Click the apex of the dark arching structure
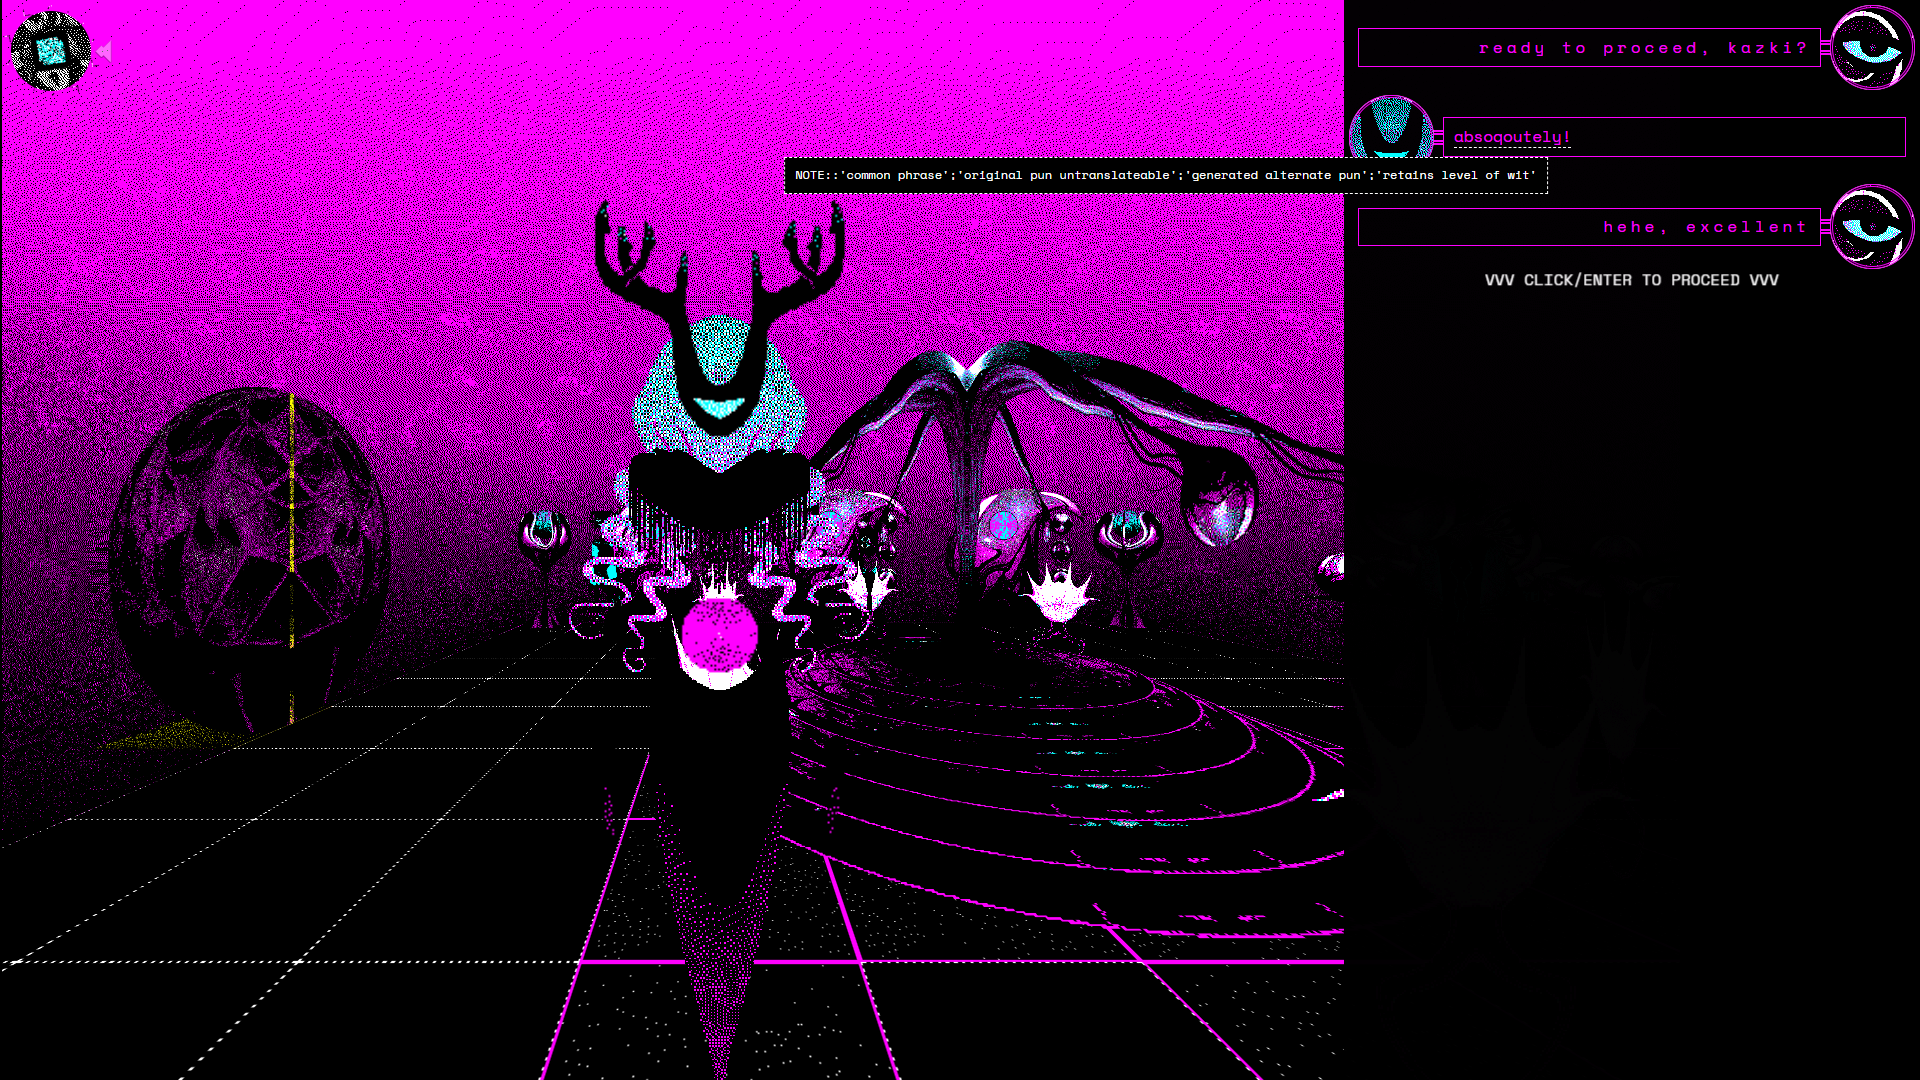Screen dimensions: 1920x1080 968,370
